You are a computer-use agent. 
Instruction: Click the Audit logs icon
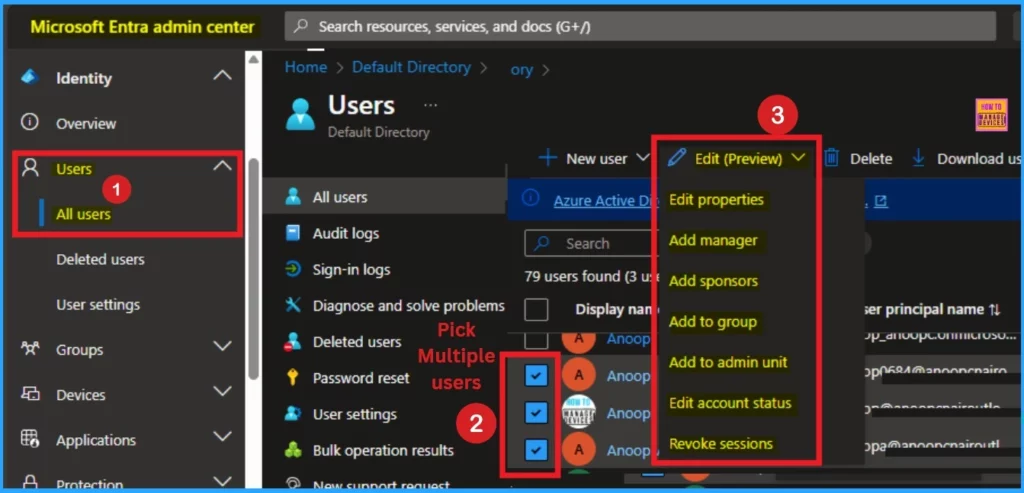[x=293, y=233]
